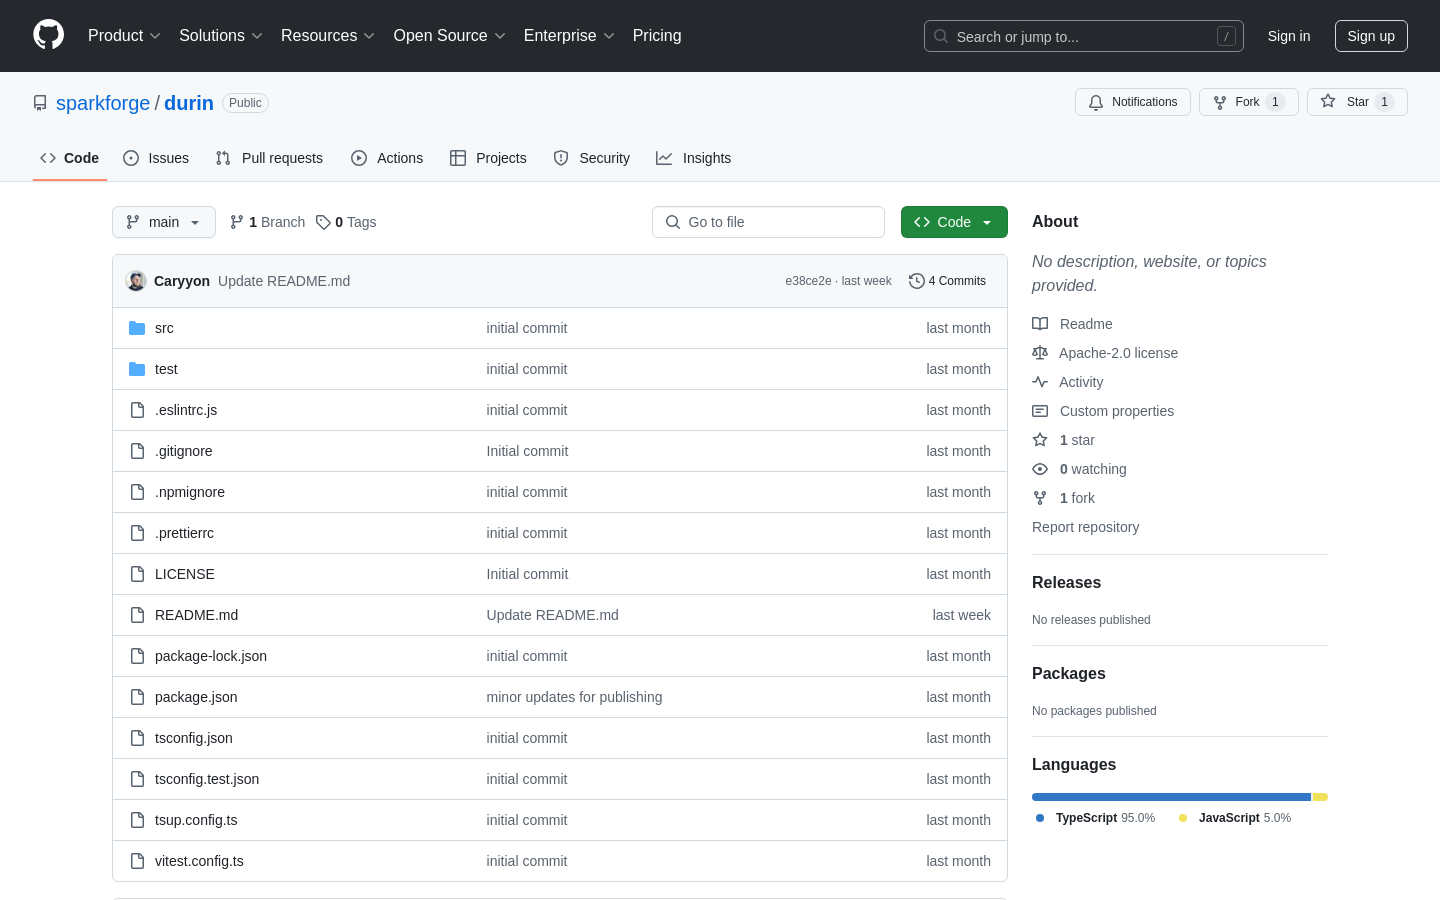Click the tag icon beside 0 Tags
Viewport: 1440px width, 900px height.
(323, 222)
